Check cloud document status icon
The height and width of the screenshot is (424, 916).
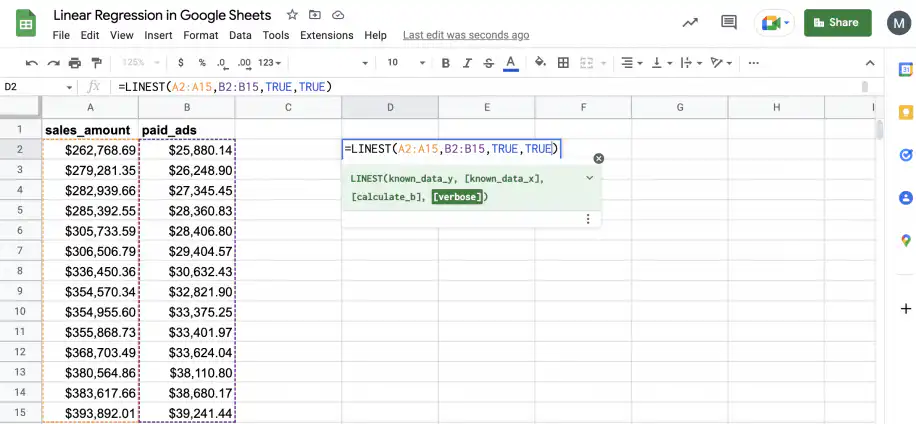point(338,15)
